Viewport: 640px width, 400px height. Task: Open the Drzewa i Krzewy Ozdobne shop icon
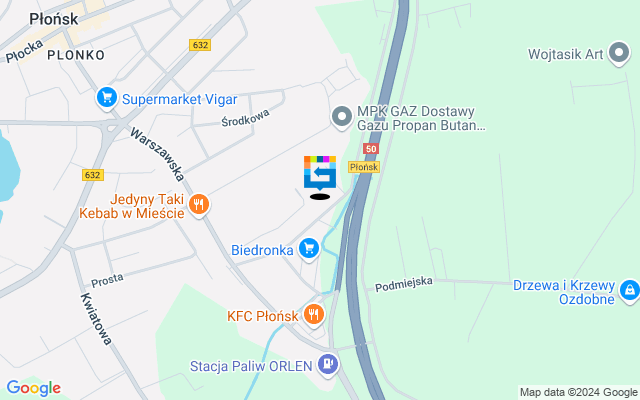[x=630, y=292]
